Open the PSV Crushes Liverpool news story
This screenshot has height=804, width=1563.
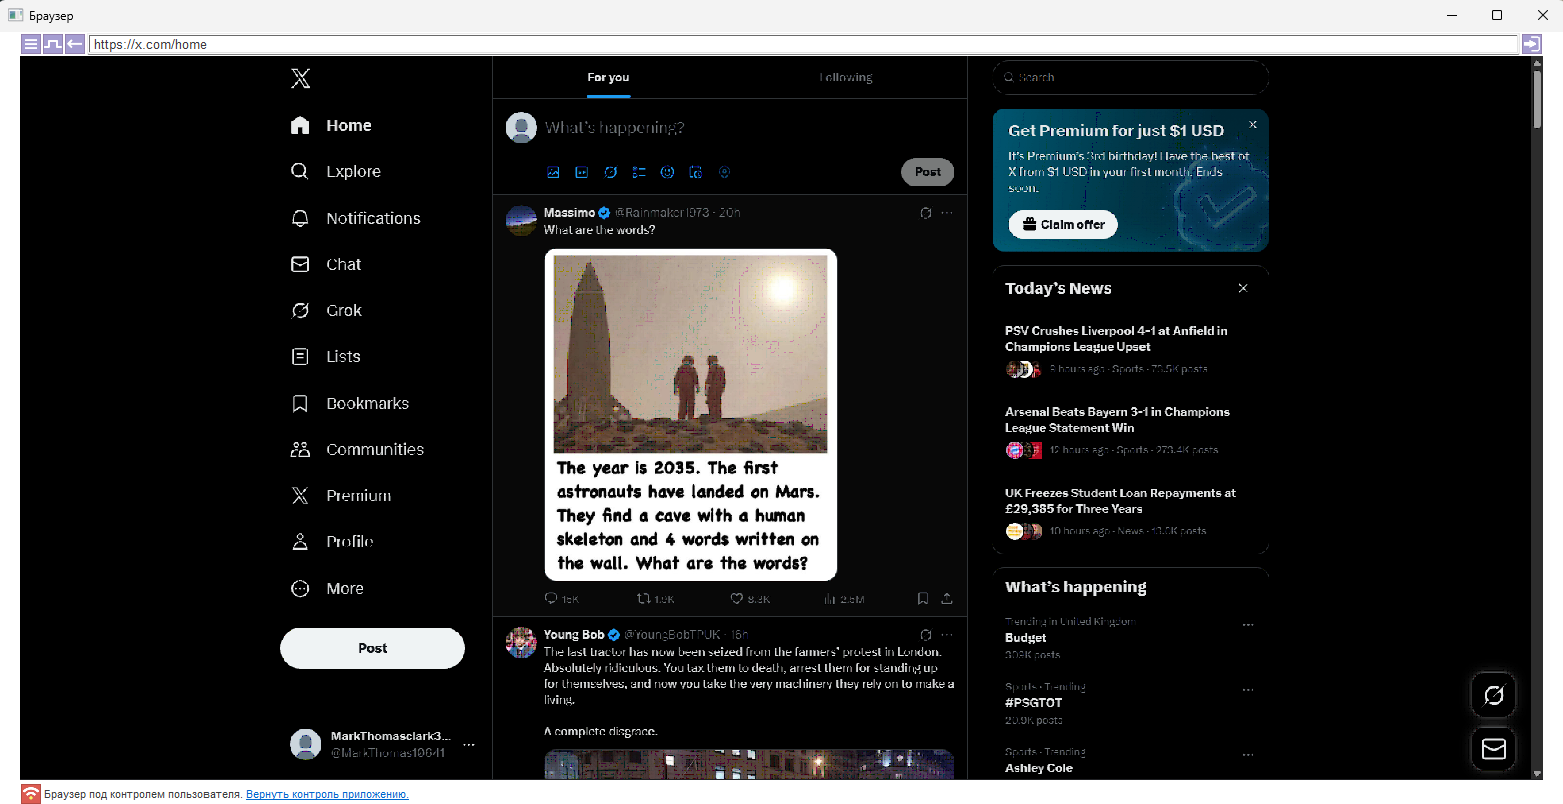coord(1115,339)
